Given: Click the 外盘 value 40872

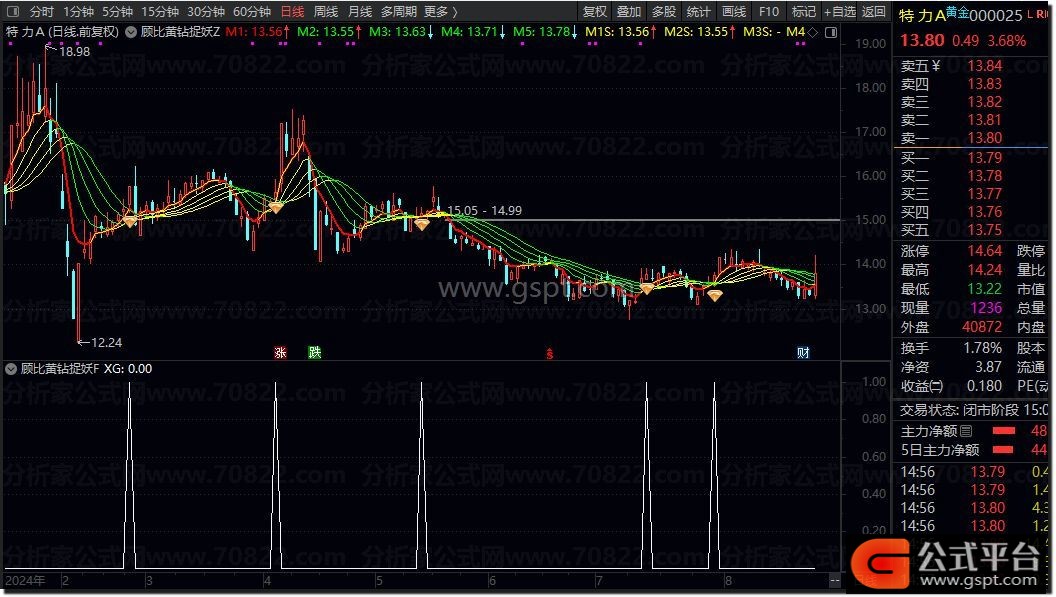Looking at the screenshot, I should [982, 327].
